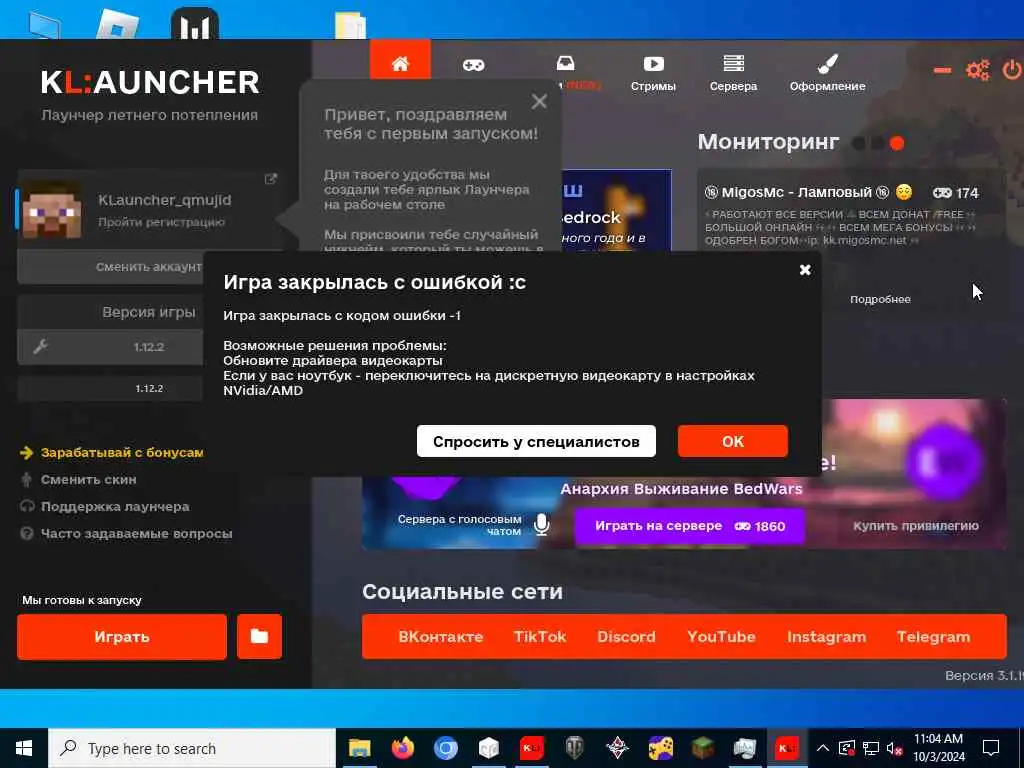Open the inbox tray tab icon
The height and width of the screenshot is (768, 1024).
coord(566,63)
